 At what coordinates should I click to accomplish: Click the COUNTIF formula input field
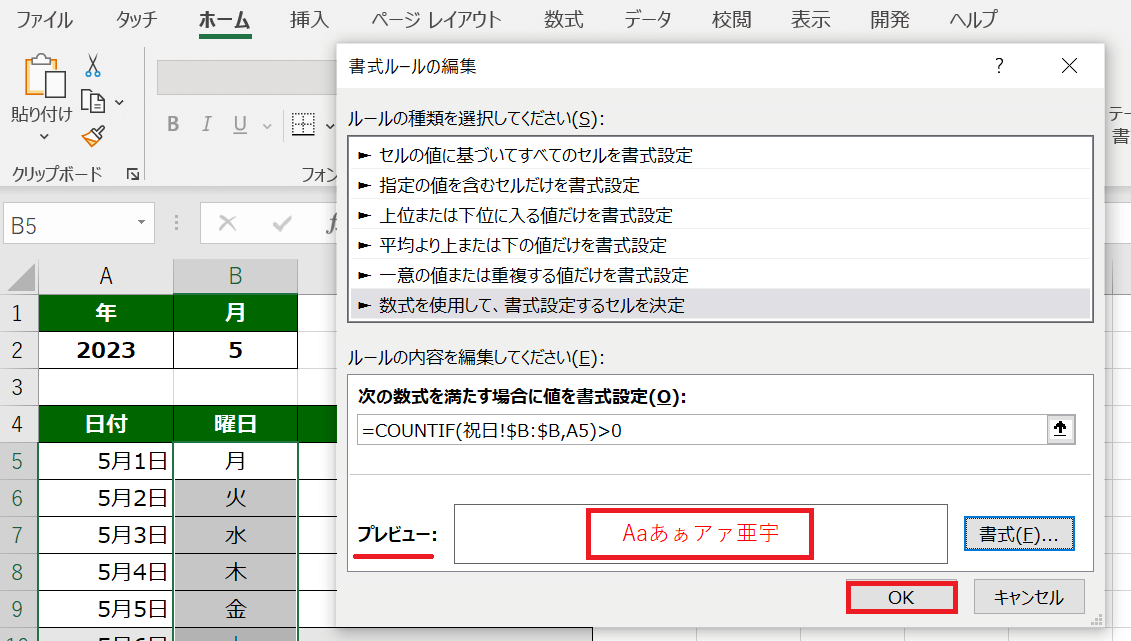[x=700, y=429]
